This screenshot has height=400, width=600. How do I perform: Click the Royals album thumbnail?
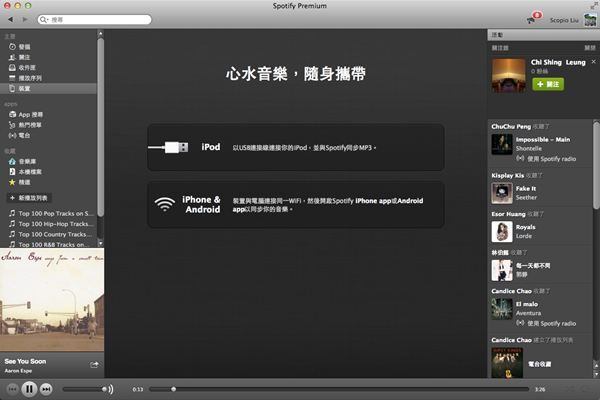point(502,232)
